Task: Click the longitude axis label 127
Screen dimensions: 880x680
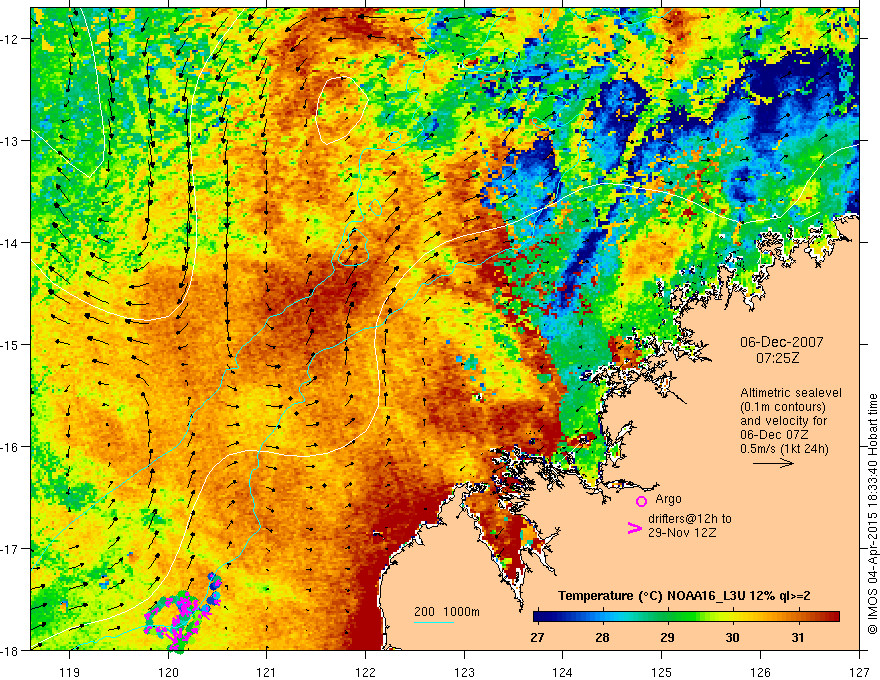Action: pyautogui.click(x=858, y=672)
